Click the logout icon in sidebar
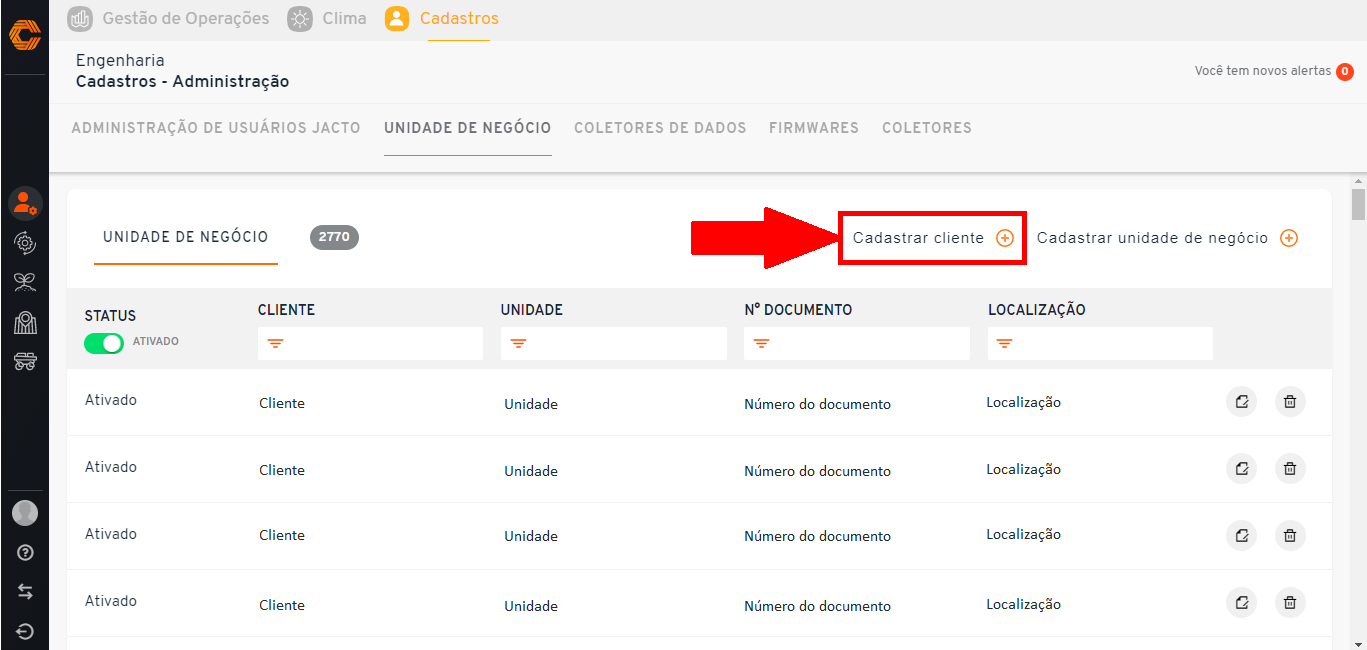The image size is (1367, 650). [x=25, y=632]
